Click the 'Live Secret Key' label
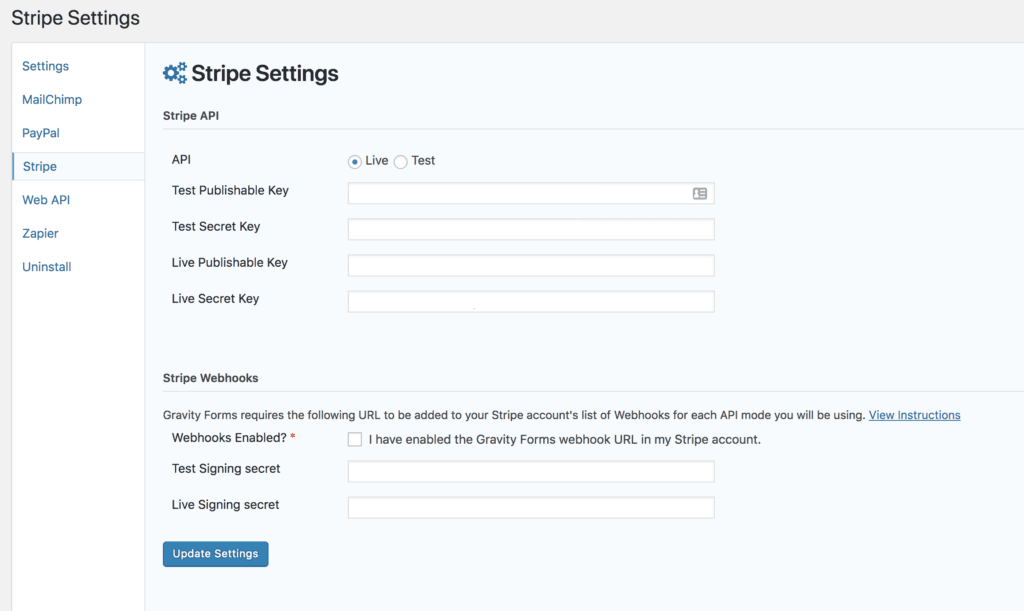Viewport: 1024px width, 611px height. coord(216,299)
